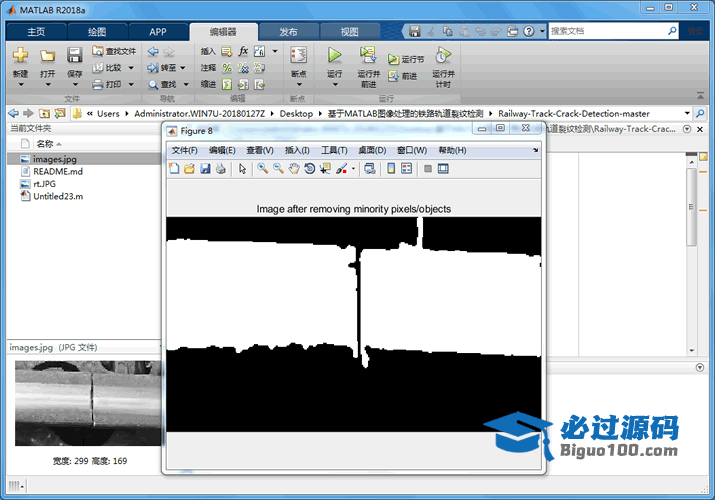Viewport: 715px width, 500px height.
Task: Click the Advance button
Action: click(402, 76)
